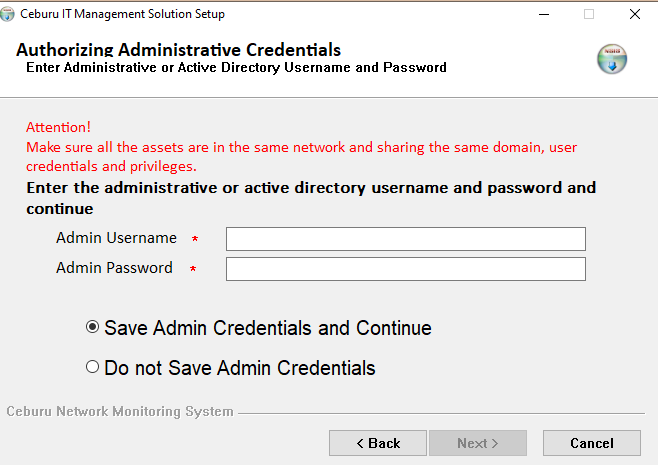This screenshot has height=465, width=658.
Task: Close the Ceburu setup window
Action: click(634, 14)
